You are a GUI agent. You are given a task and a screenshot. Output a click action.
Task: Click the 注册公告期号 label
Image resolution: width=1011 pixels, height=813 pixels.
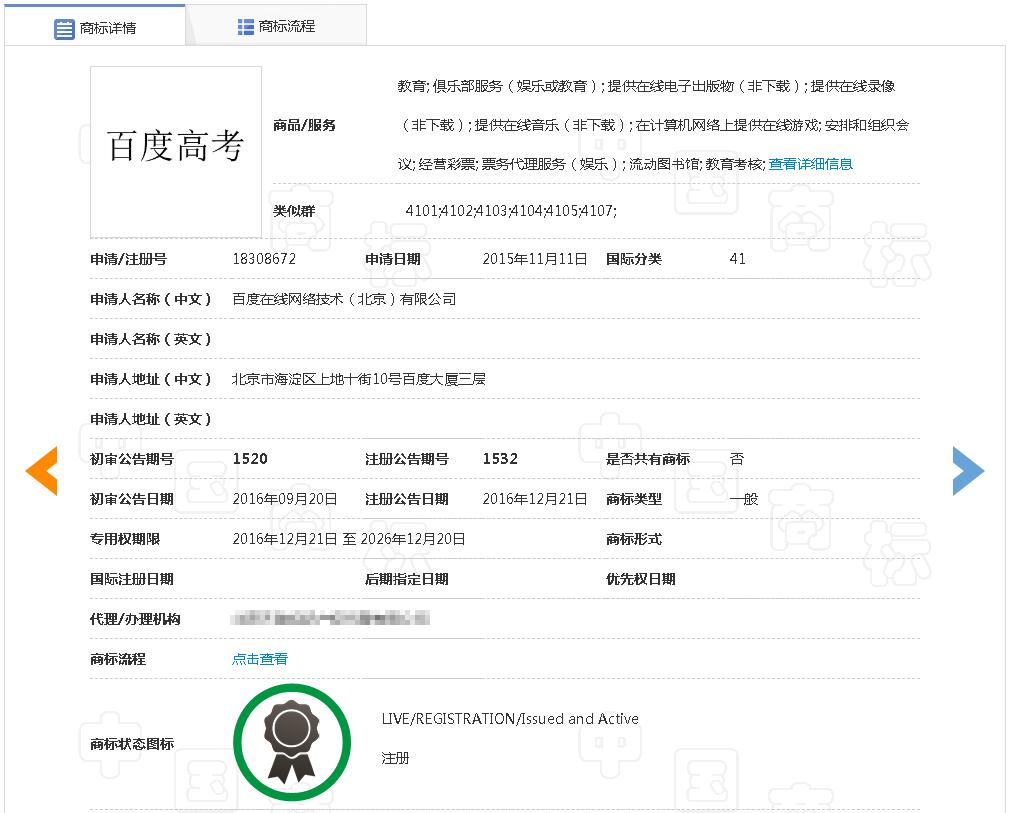click(407, 459)
